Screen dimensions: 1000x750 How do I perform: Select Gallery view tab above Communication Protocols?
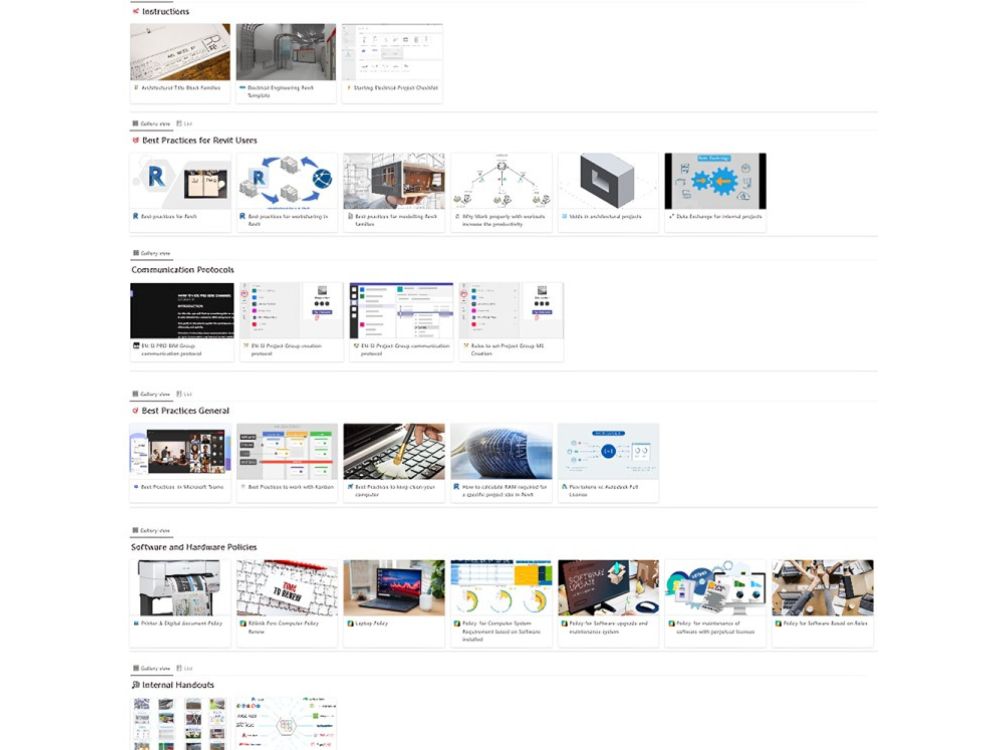click(151, 254)
